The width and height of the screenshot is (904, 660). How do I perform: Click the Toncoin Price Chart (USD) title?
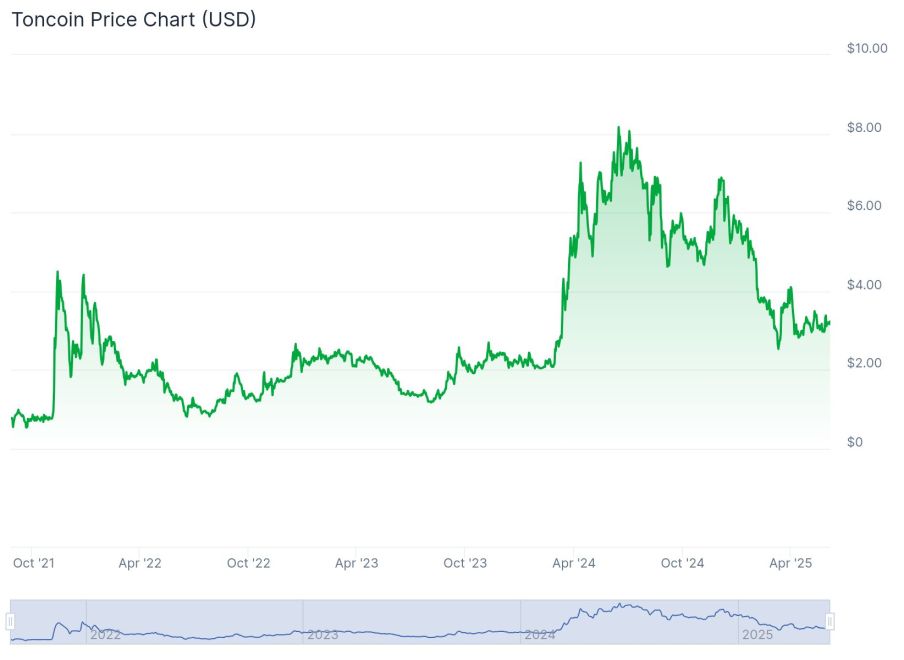(x=134, y=19)
